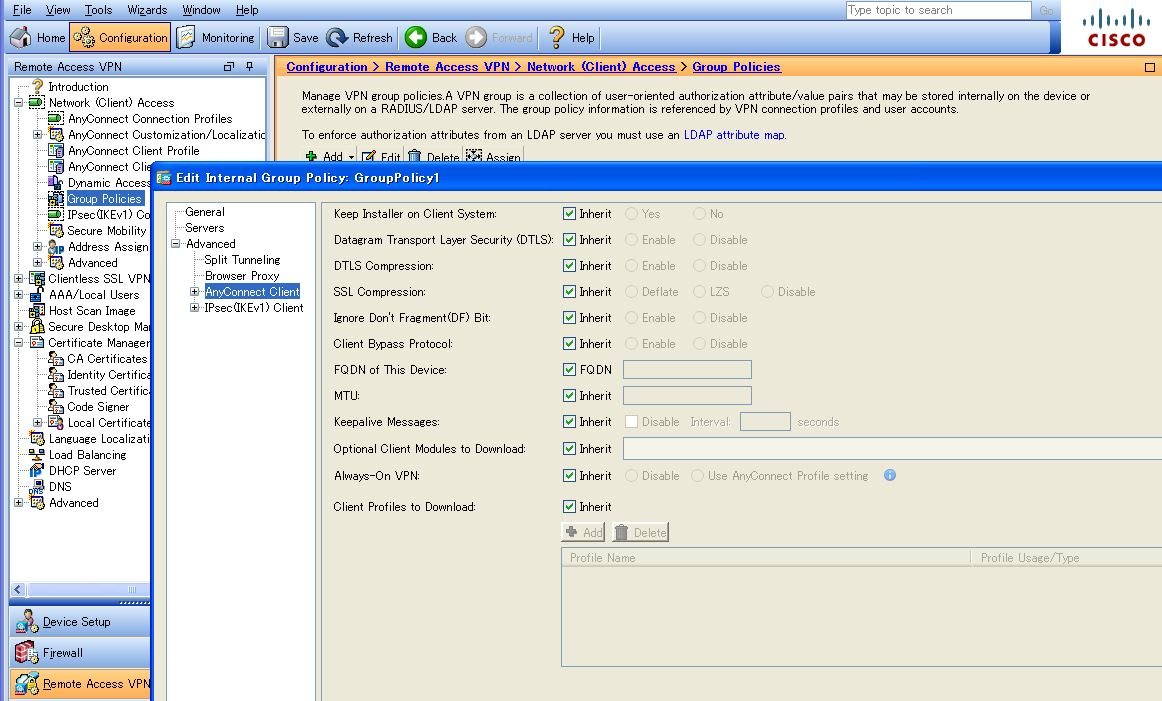The image size is (1162, 701).
Task: Select AnyConnect Connection Profiles icon
Action: tap(56, 119)
